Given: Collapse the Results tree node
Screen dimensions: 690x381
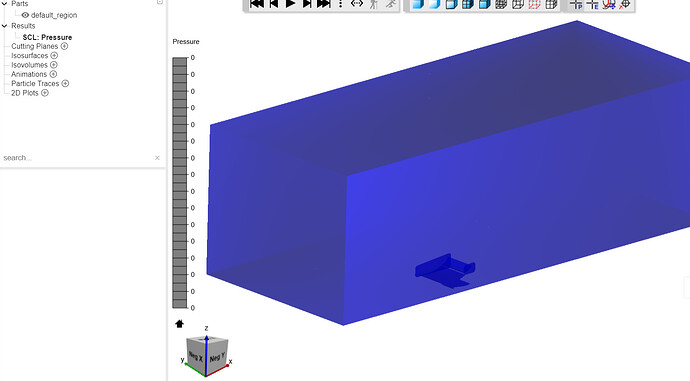Looking at the screenshot, I should click(x=4, y=26).
